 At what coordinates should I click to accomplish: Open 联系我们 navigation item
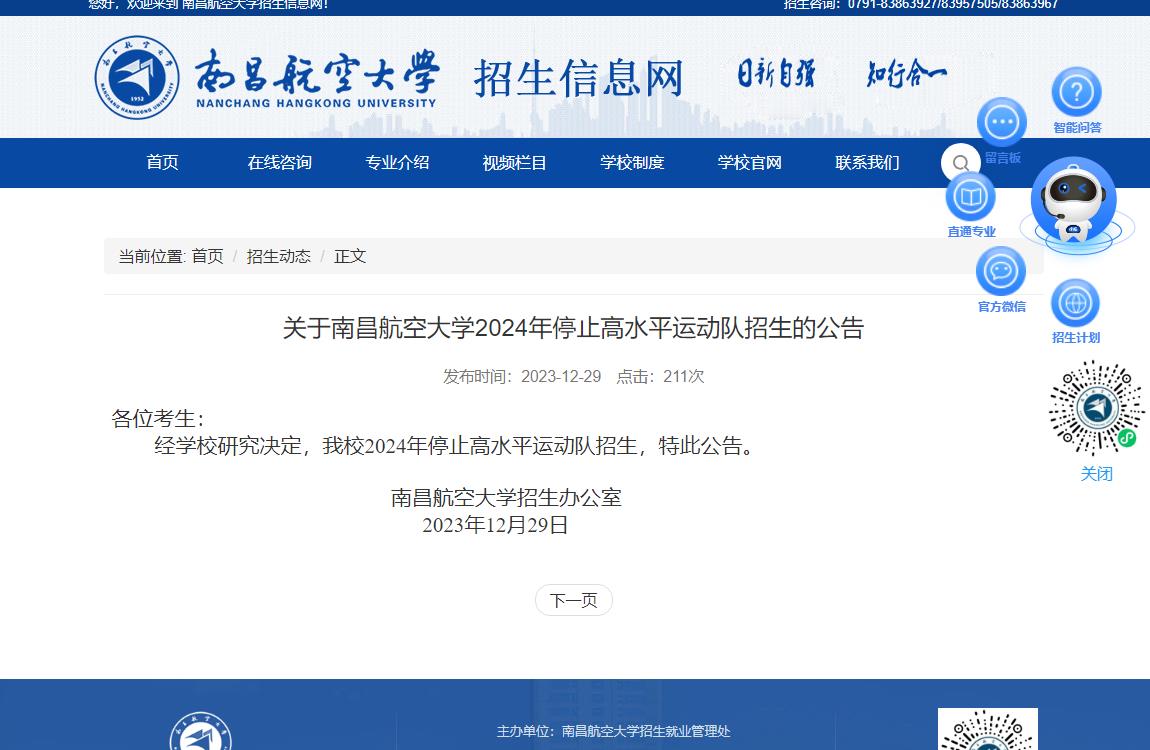(x=866, y=162)
